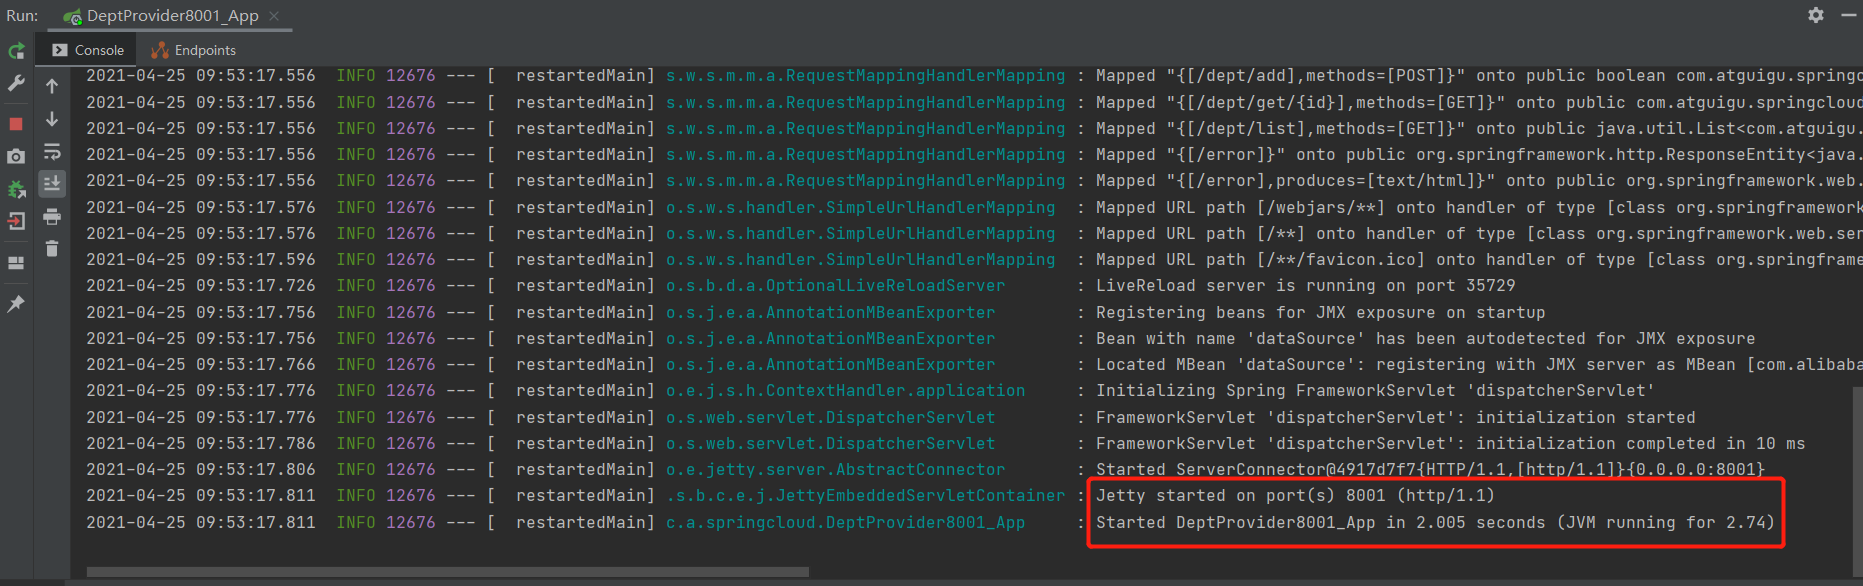Rerun the DeptProvider8001_App application
1863x586 pixels.
point(16,50)
